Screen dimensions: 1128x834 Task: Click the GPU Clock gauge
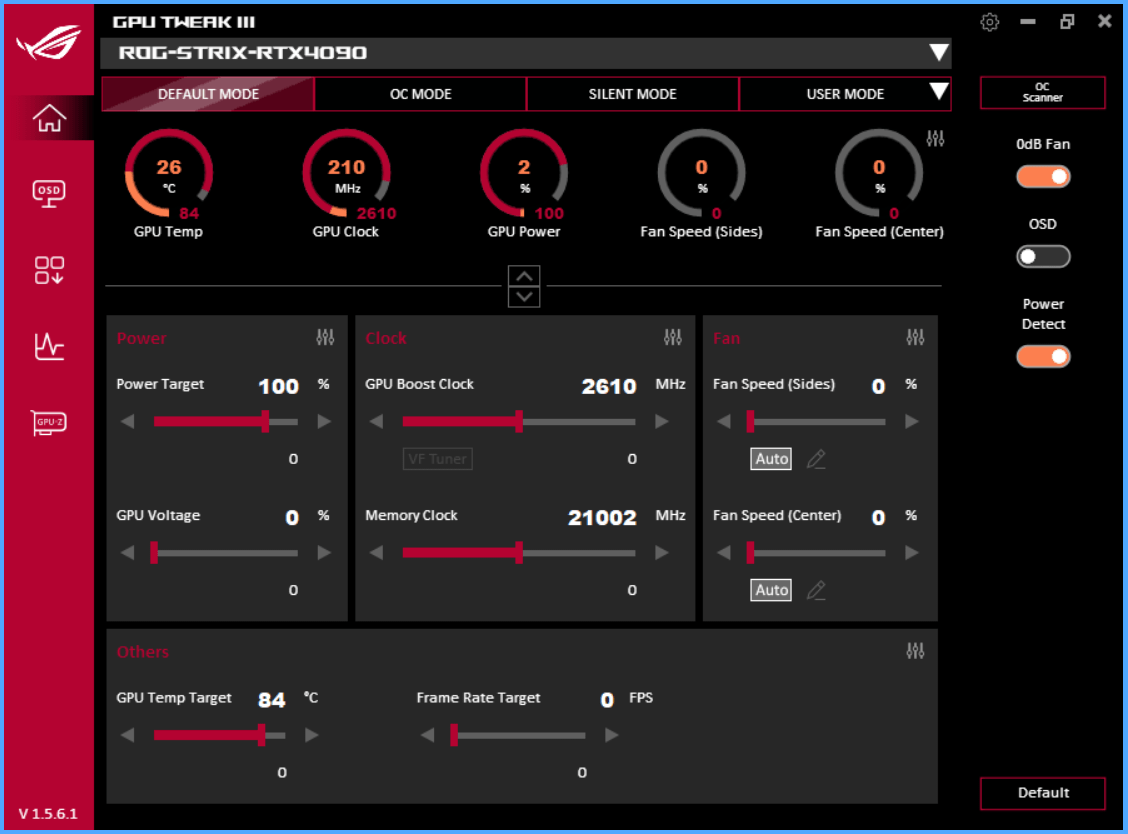346,173
